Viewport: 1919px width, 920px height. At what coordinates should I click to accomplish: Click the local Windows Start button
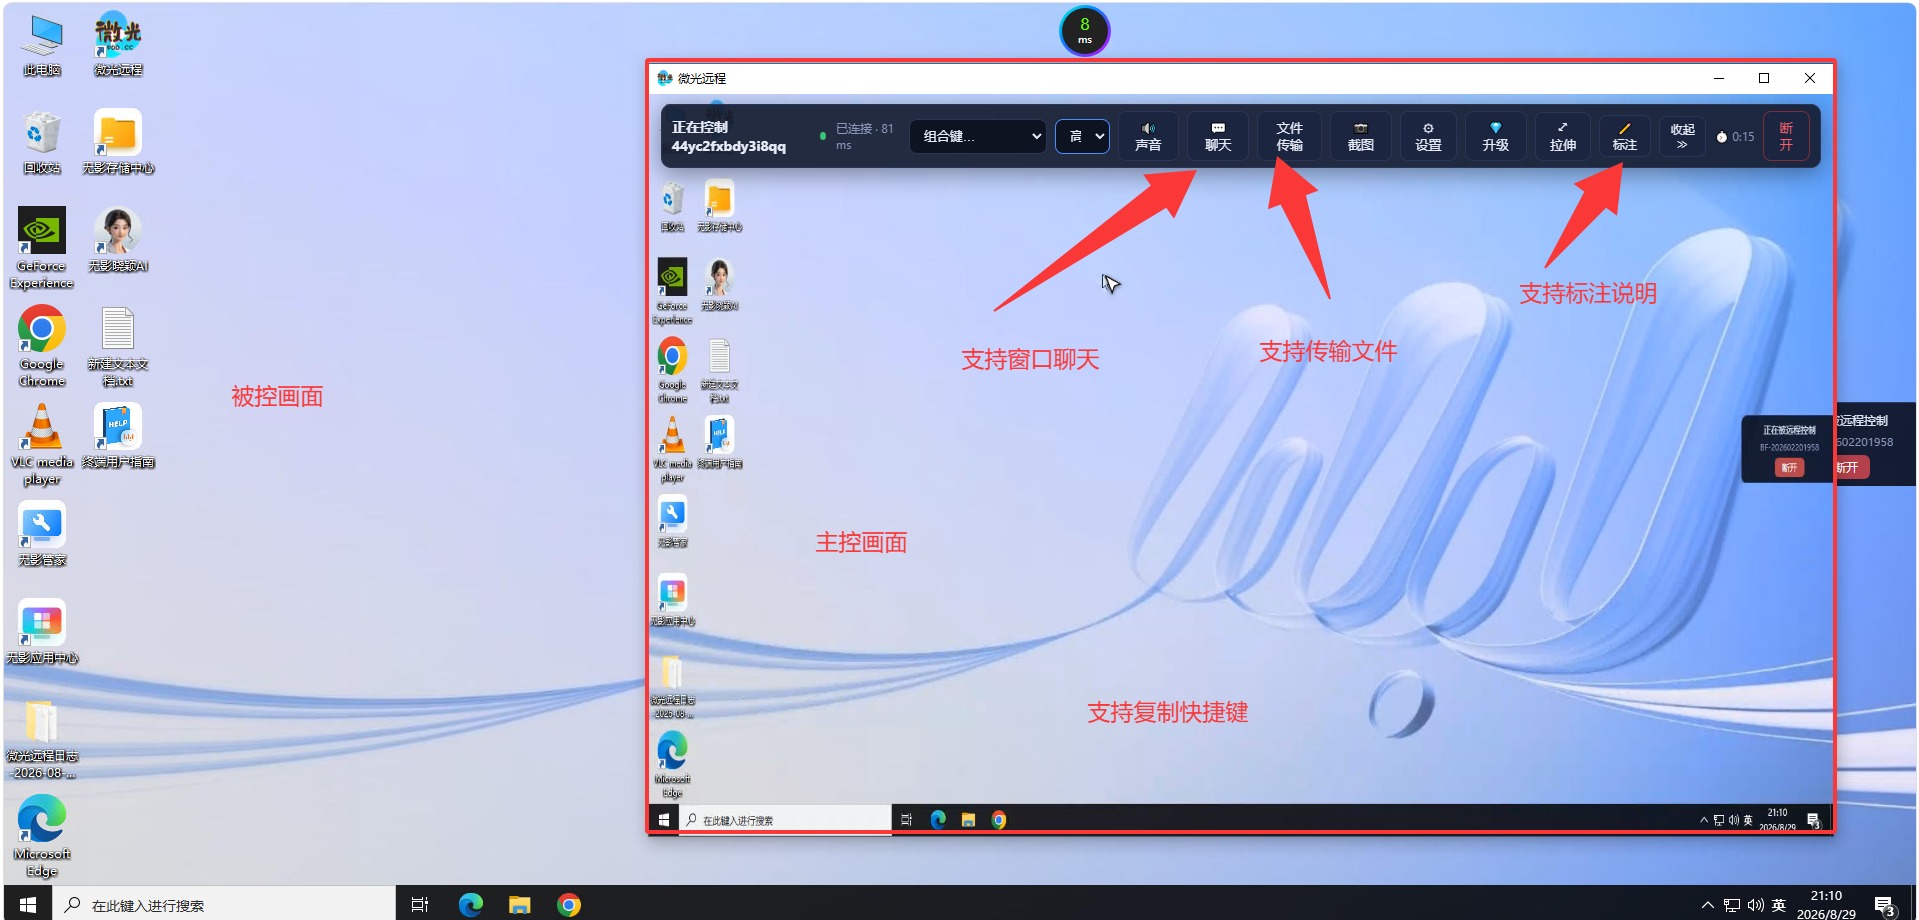(28, 904)
